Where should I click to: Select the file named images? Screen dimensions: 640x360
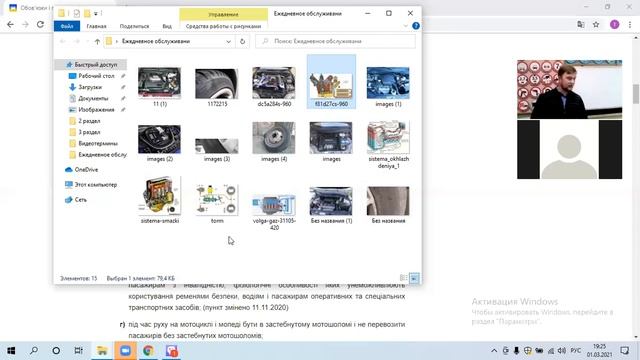click(331, 141)
